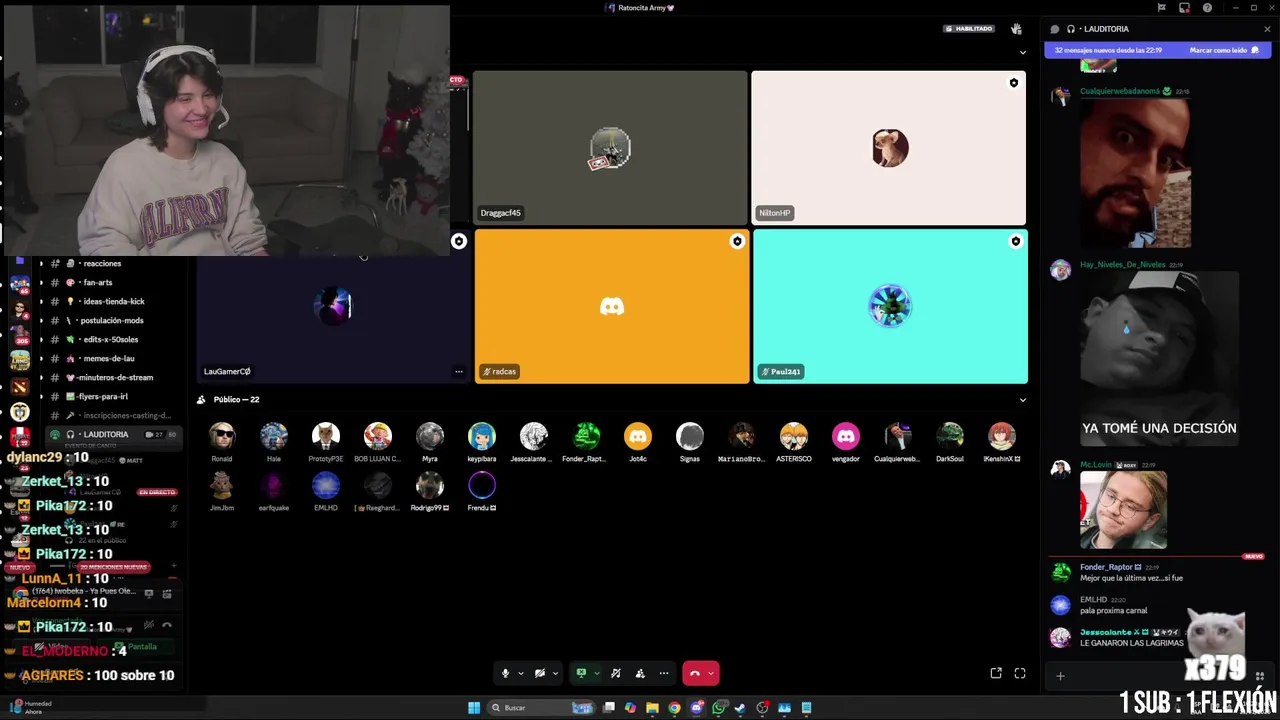The image size is (1280, 720).
Task: Click ASTERISCO's avatar in audience
Action: click(x=794, y=436)
